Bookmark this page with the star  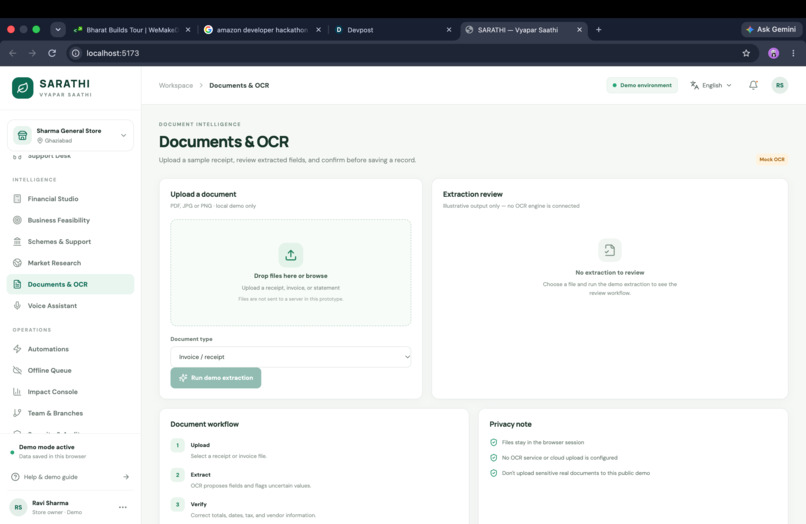746,53
